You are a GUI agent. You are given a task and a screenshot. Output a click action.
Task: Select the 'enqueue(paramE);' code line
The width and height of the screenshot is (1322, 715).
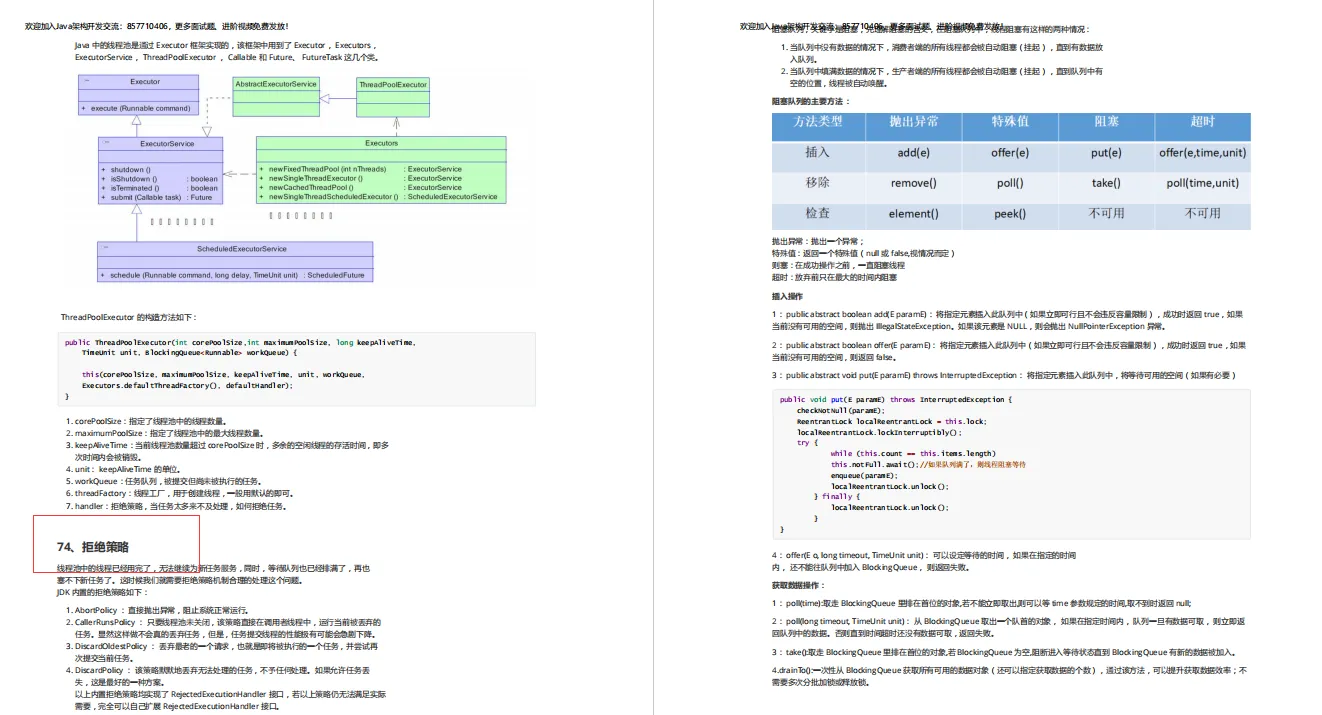click(x=864, y=475)
